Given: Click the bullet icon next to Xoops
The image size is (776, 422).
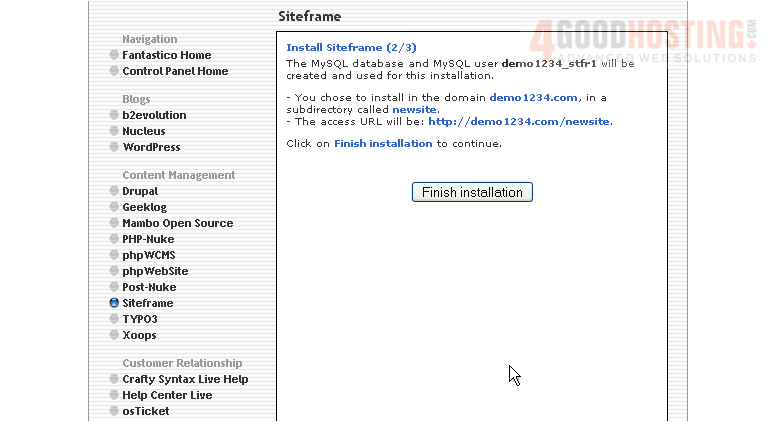Looking at the screenshot, I should pos(114,335).
